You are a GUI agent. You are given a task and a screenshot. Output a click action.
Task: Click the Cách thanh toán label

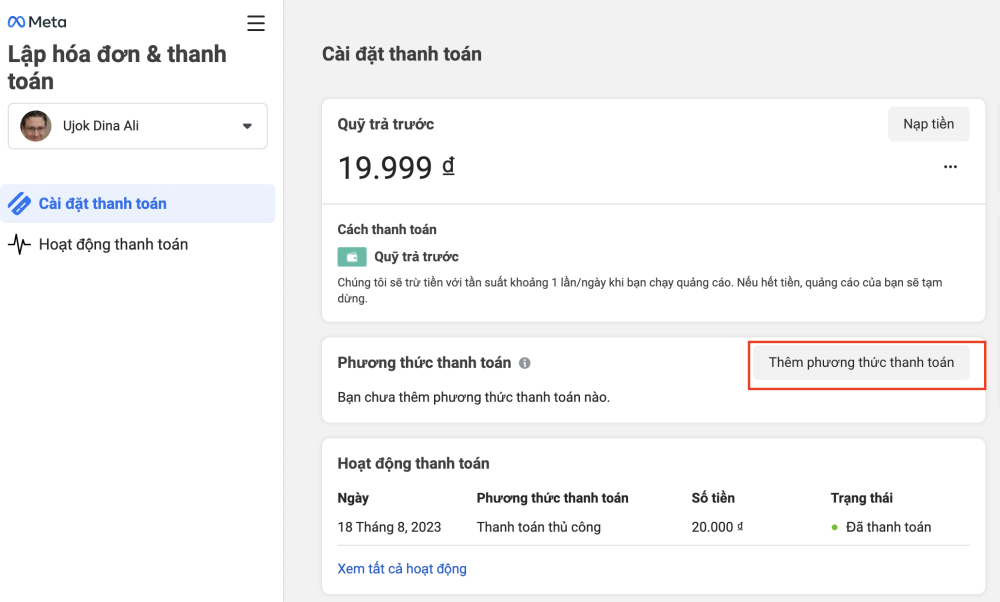tap(387, 230)
